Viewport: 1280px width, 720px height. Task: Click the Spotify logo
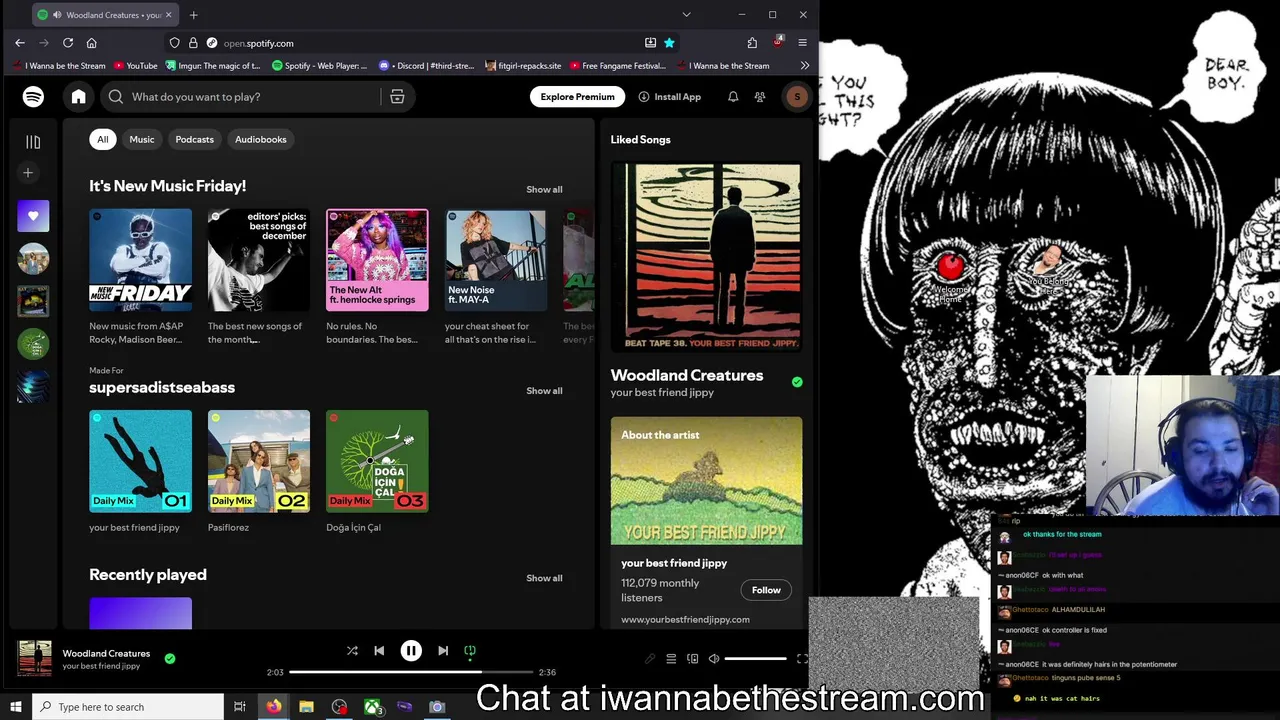click(x=33, y=97)
